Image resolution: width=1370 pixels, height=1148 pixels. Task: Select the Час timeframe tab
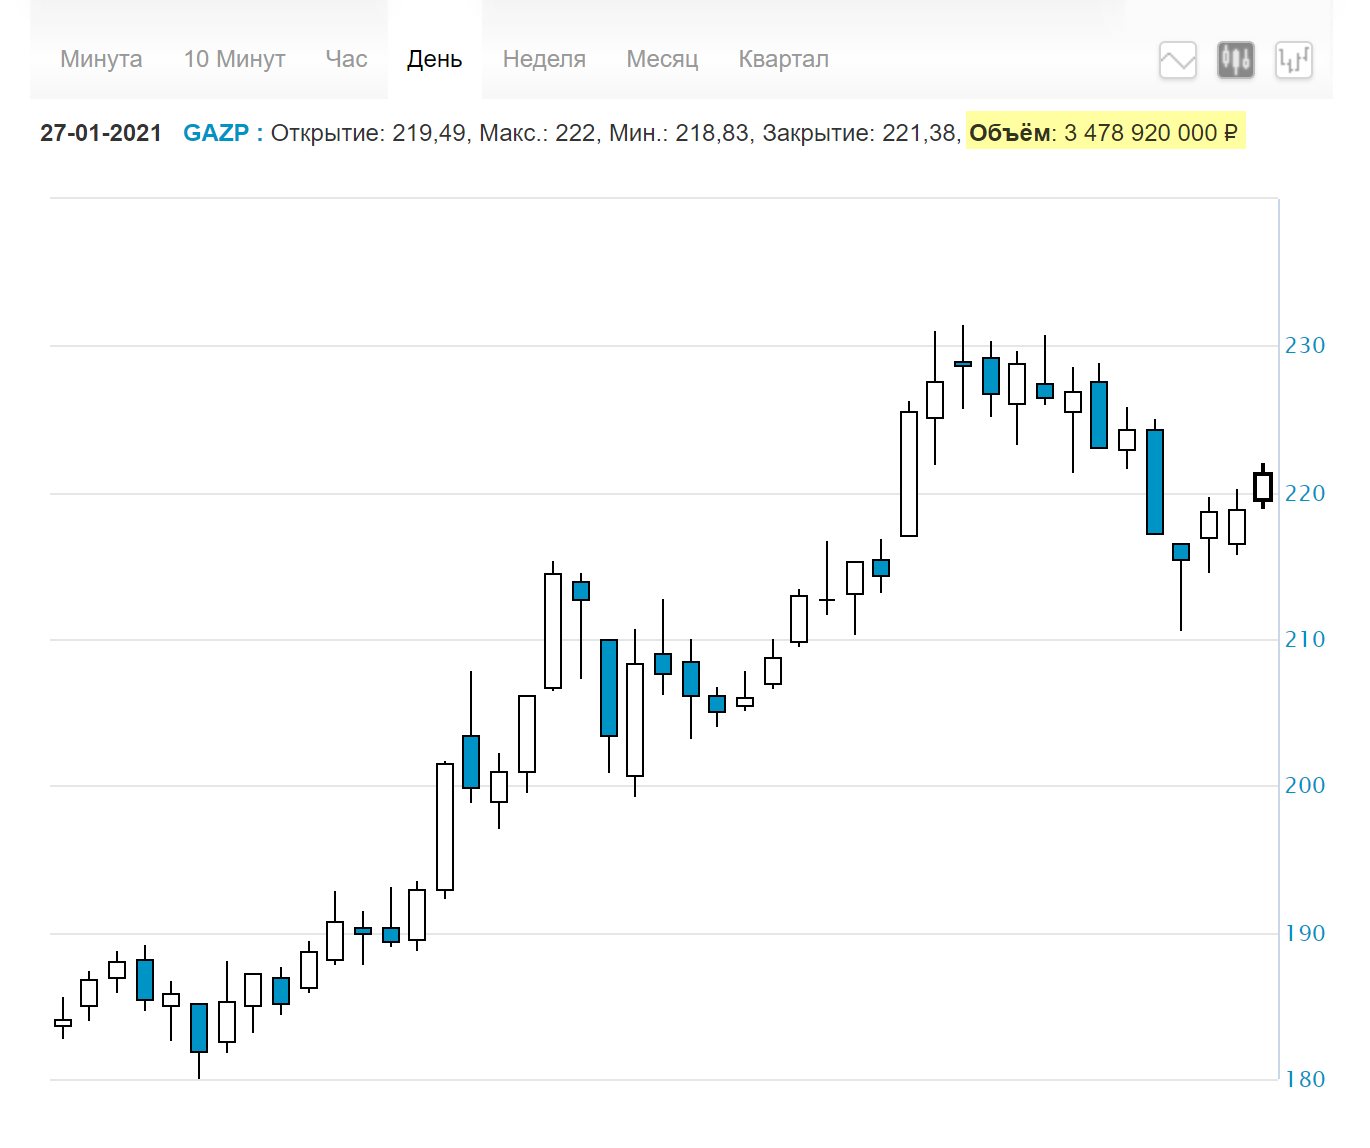click(346, 59)
